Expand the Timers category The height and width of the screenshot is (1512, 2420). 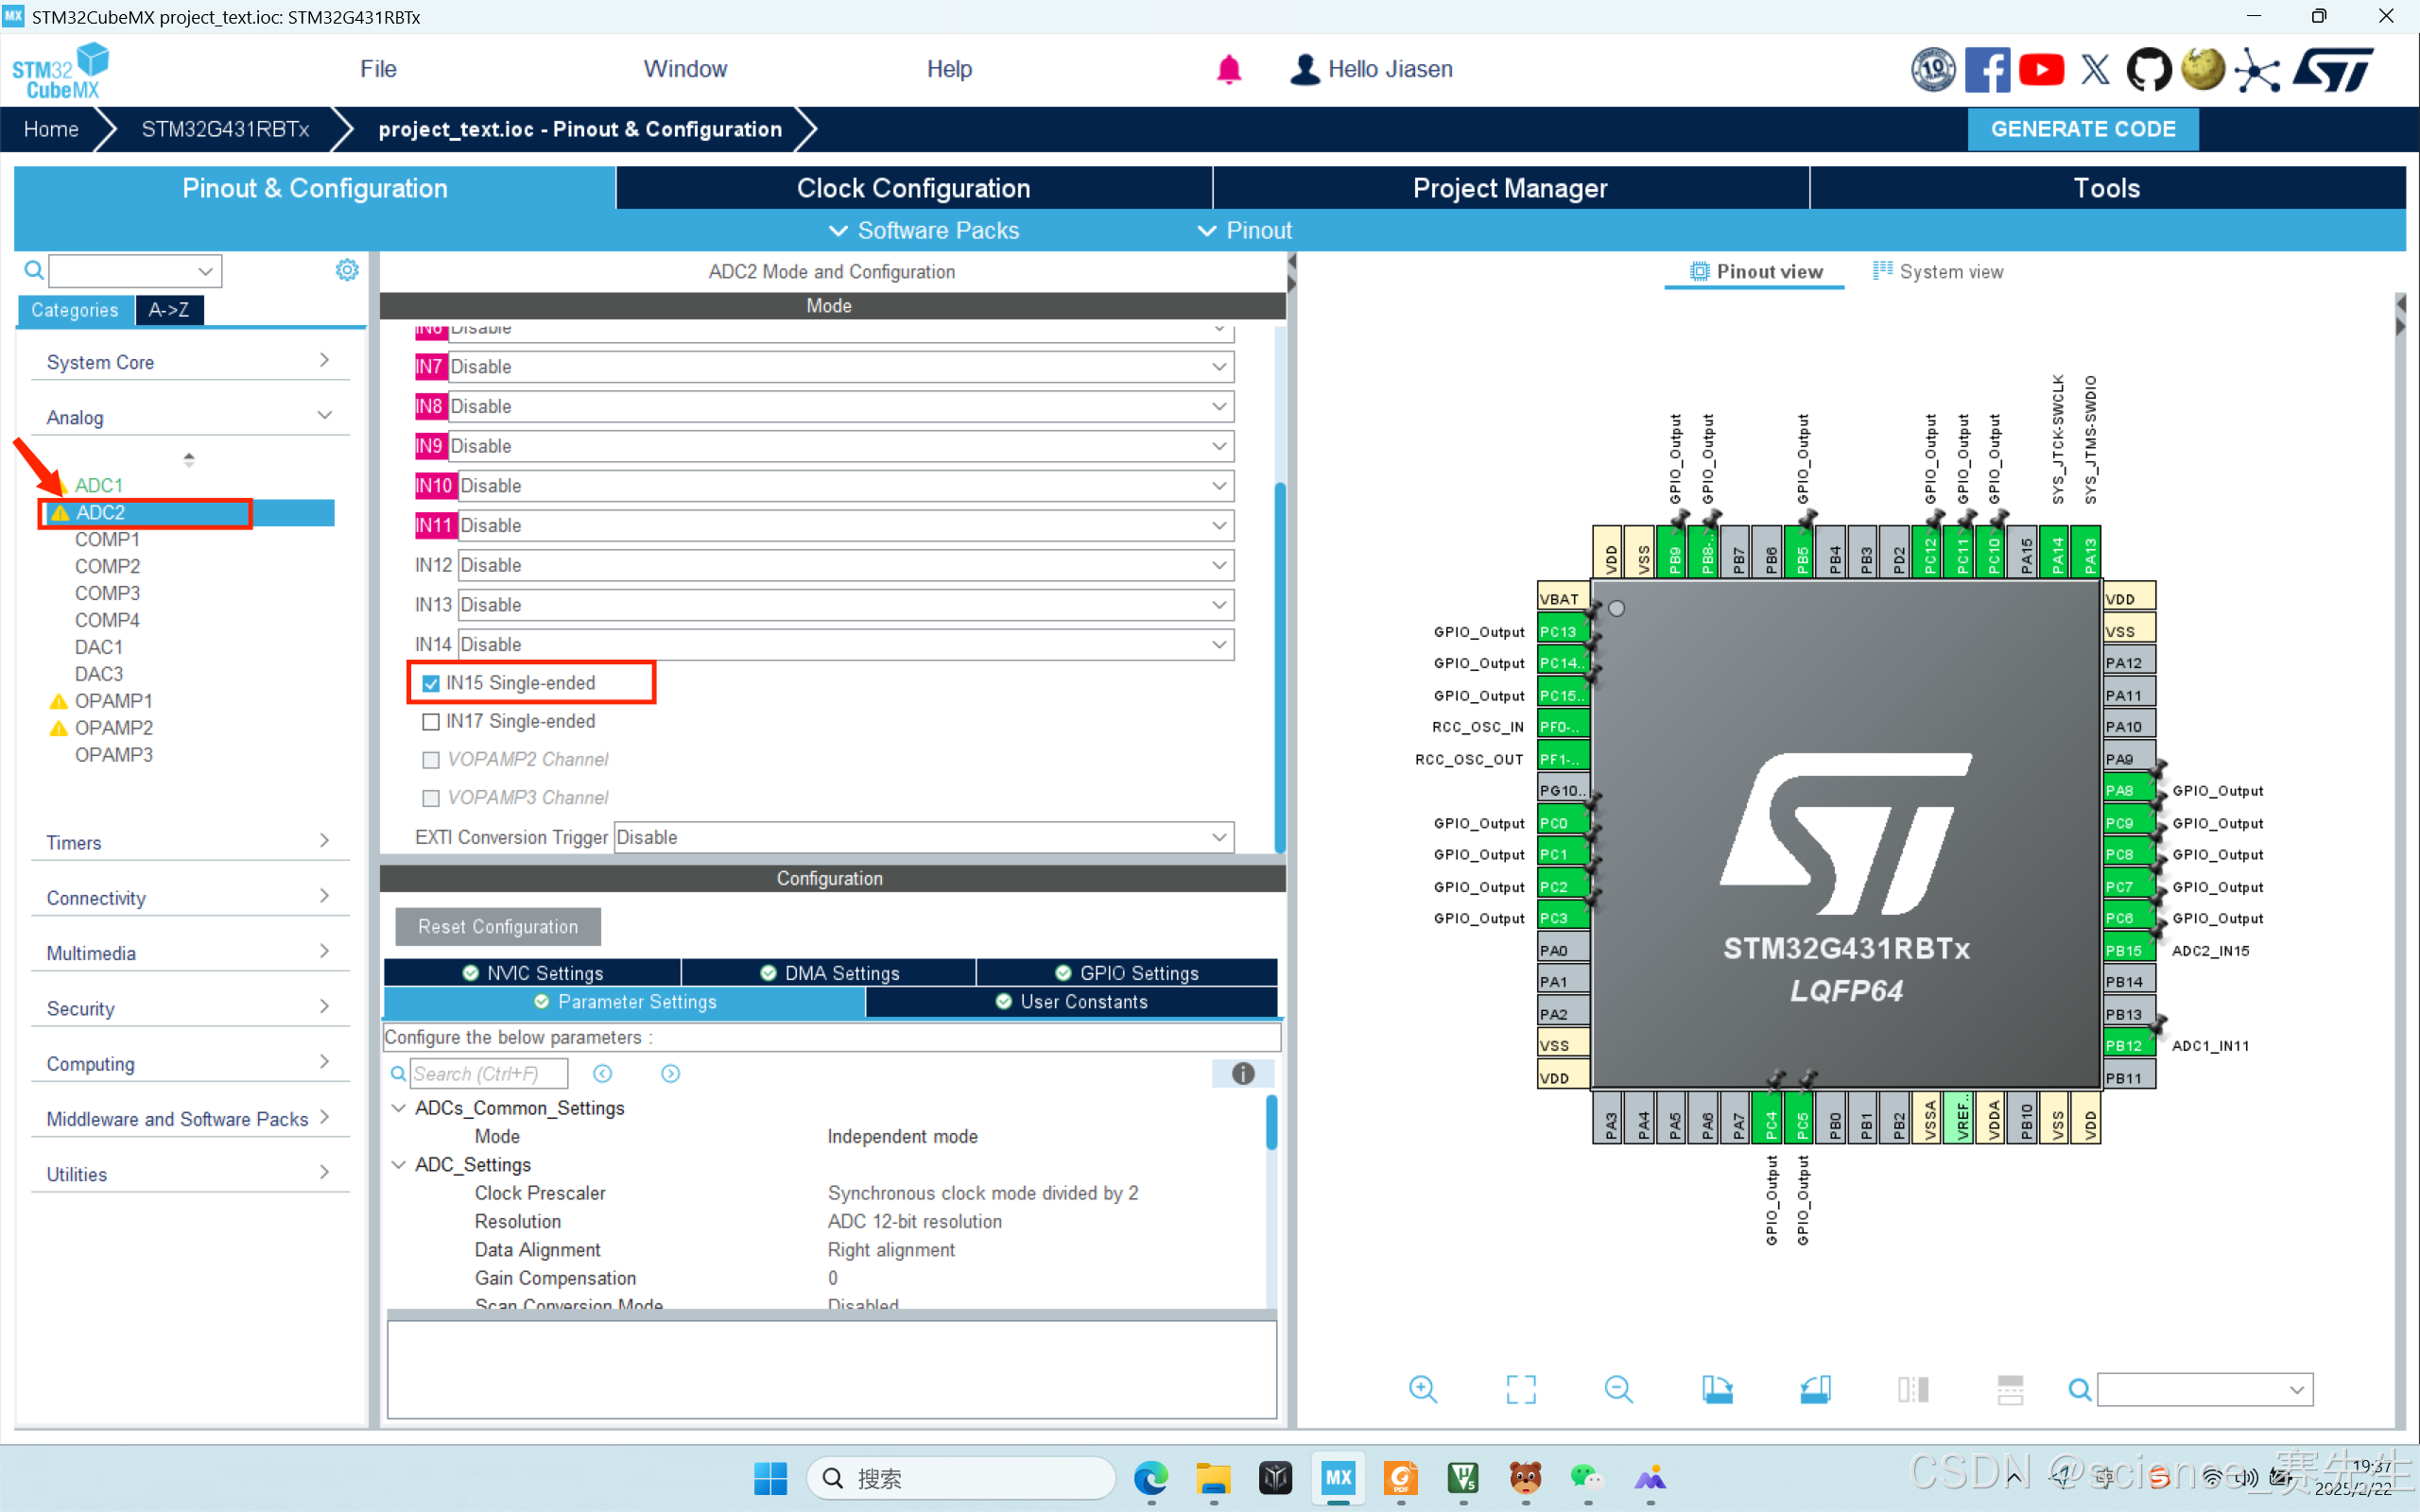pos(188,842)
